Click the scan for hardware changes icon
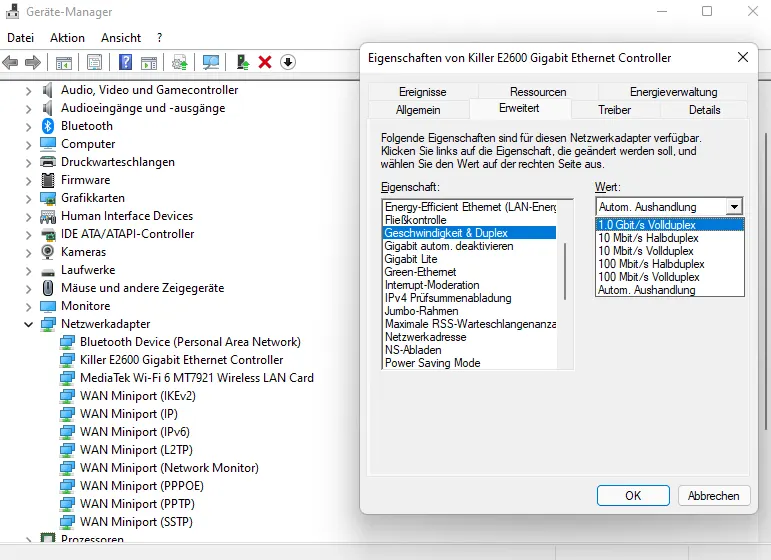The image size is (771, 560). (x=211, y=62)
